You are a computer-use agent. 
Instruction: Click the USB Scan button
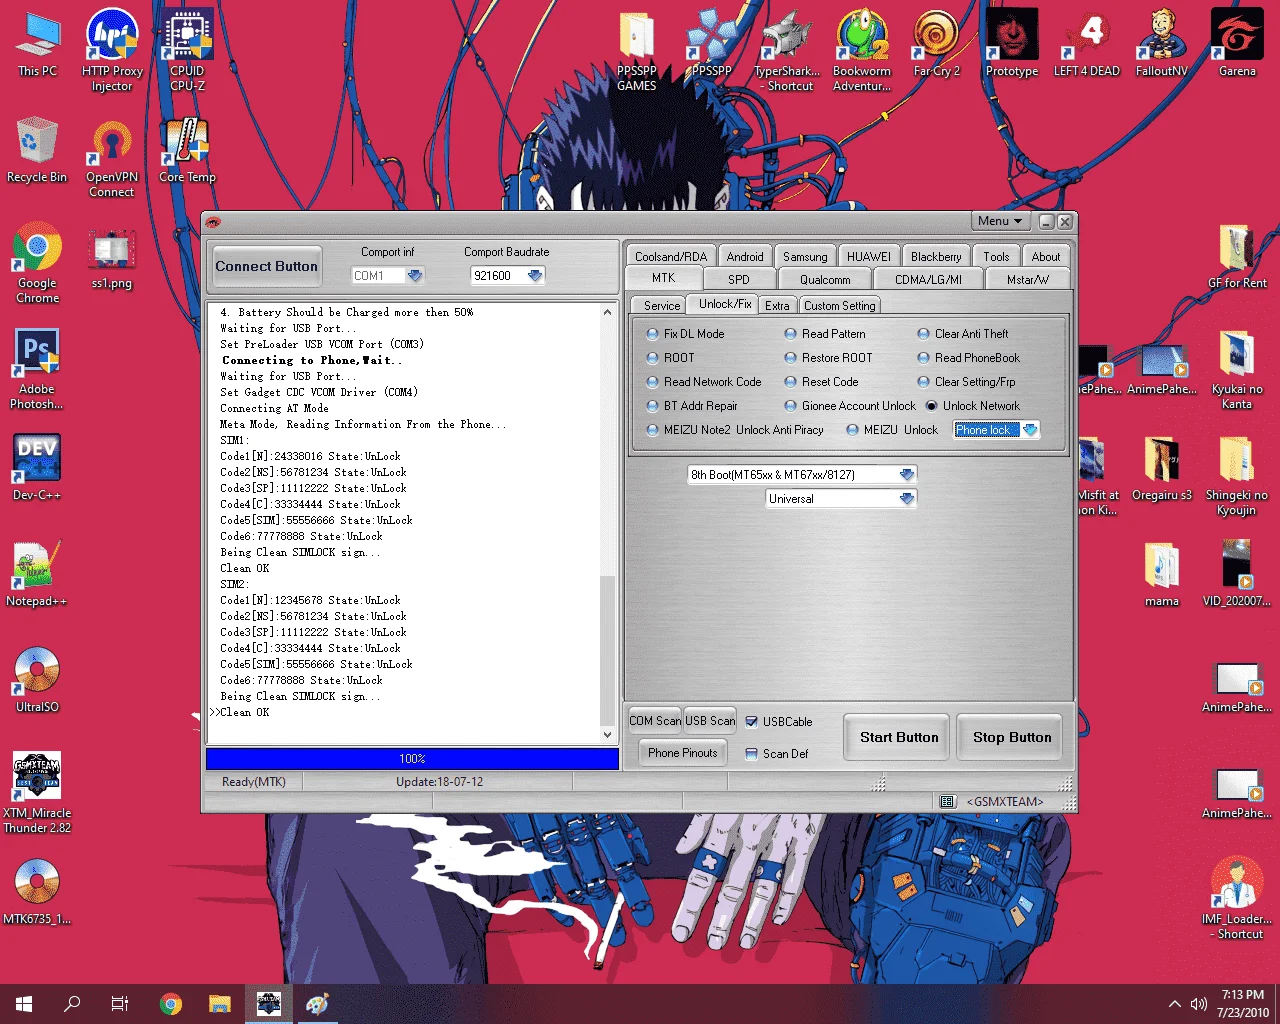(x=710, y=721)
